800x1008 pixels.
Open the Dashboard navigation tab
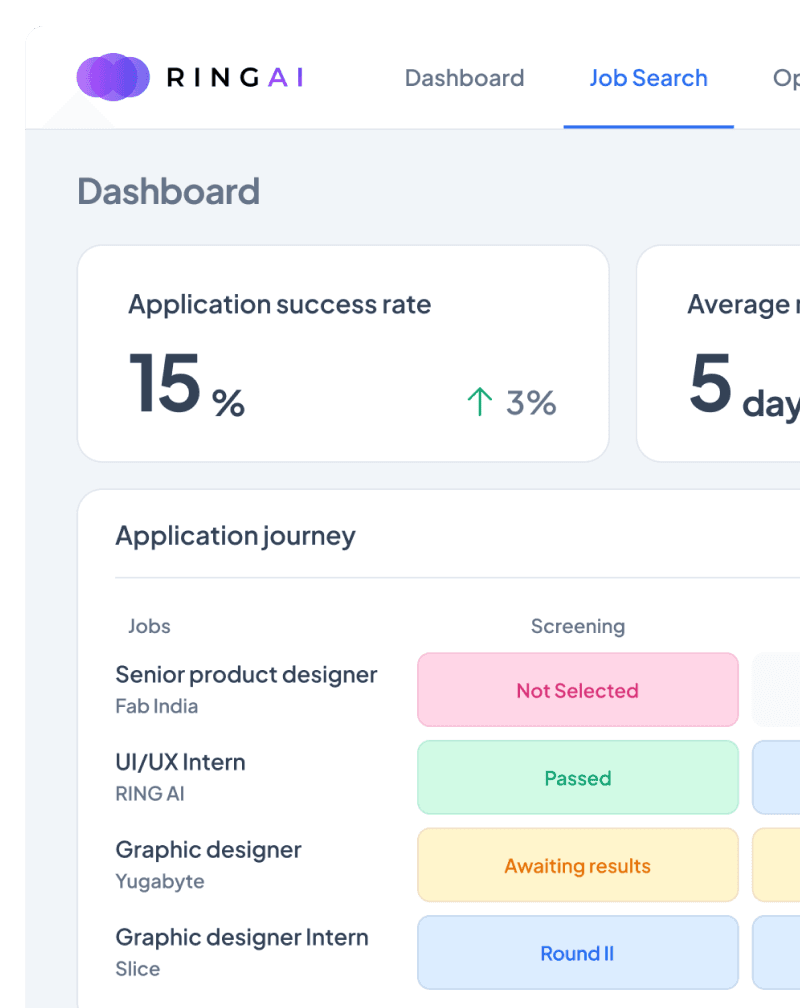pyautogui.click(x=464, y=78)
